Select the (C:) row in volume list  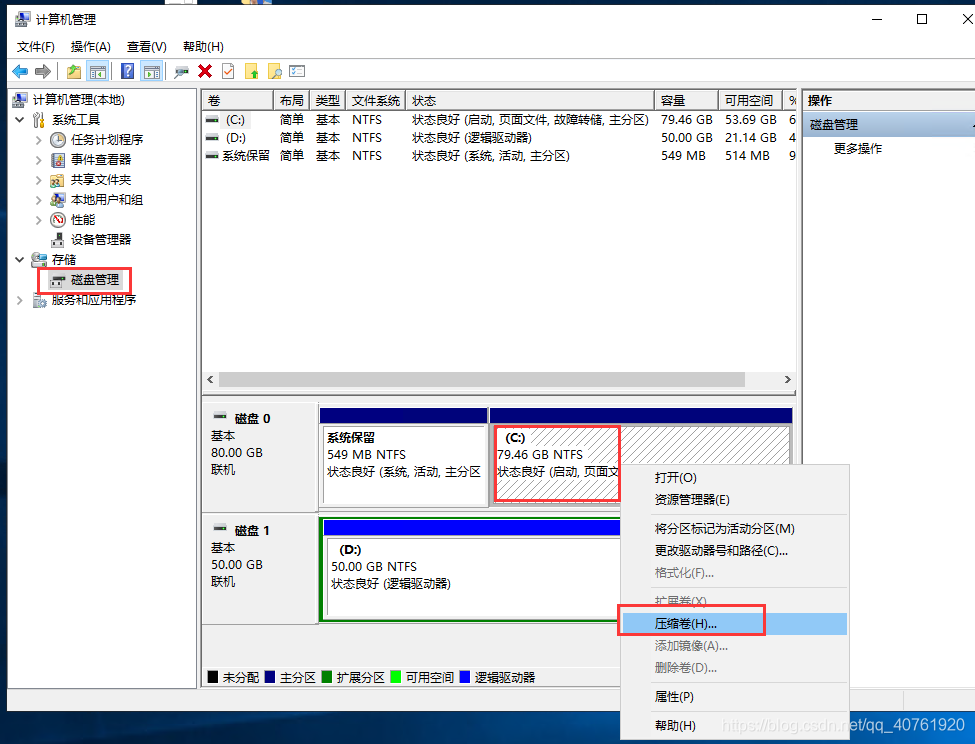pos(499,119)
